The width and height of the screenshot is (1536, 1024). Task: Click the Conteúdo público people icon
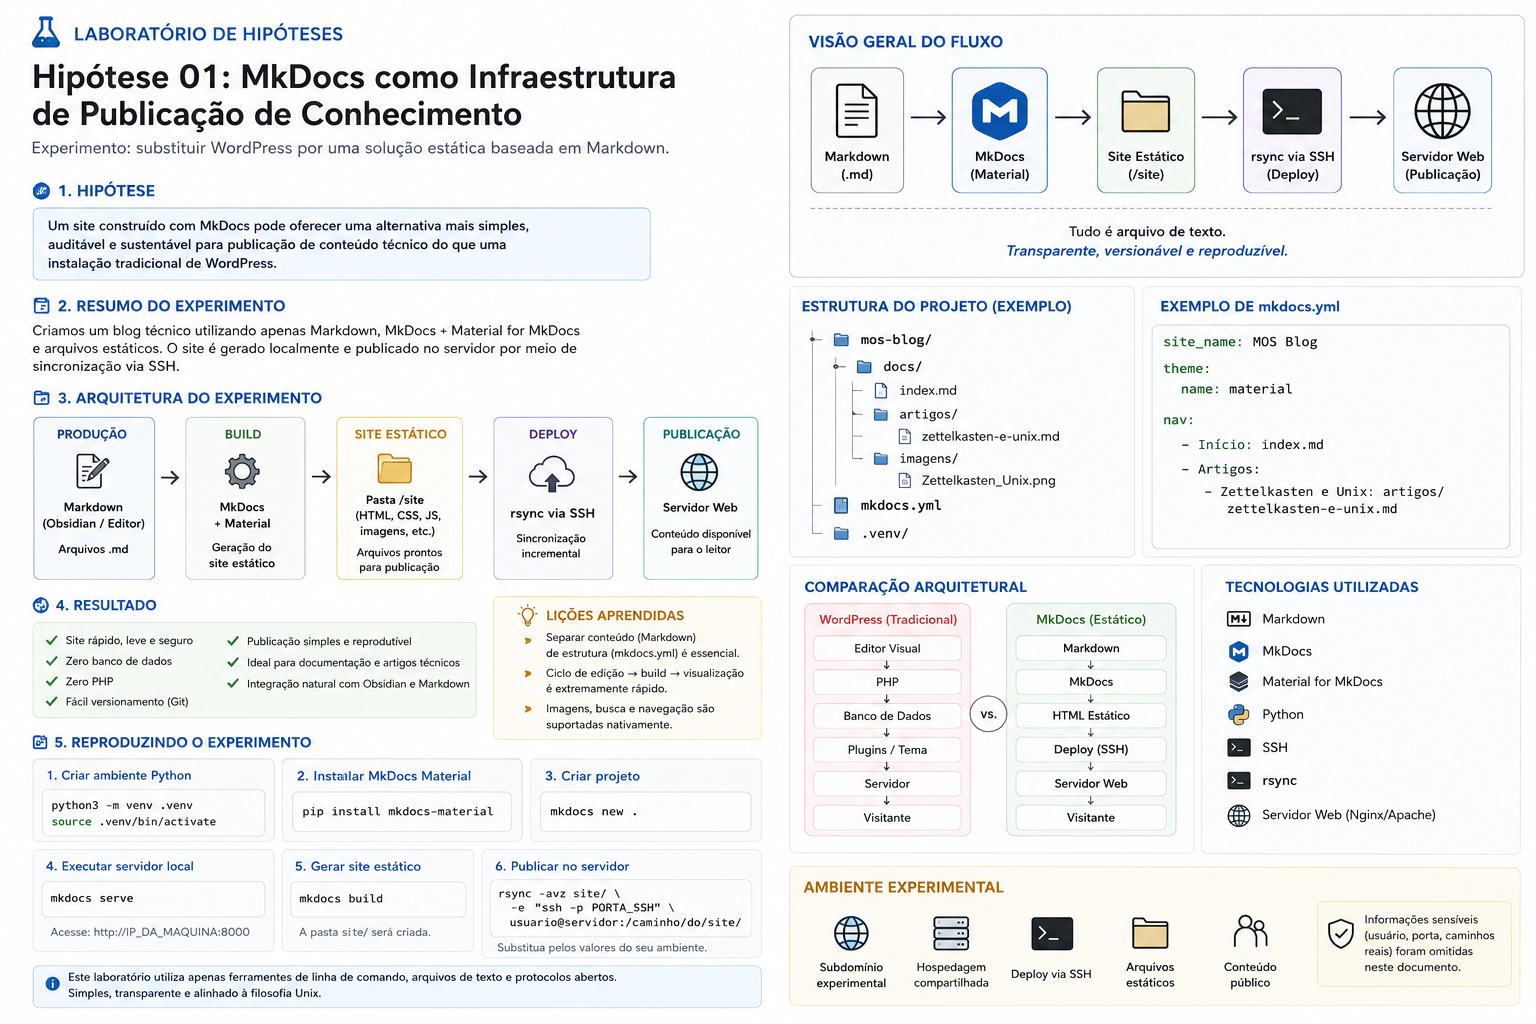1250,931
